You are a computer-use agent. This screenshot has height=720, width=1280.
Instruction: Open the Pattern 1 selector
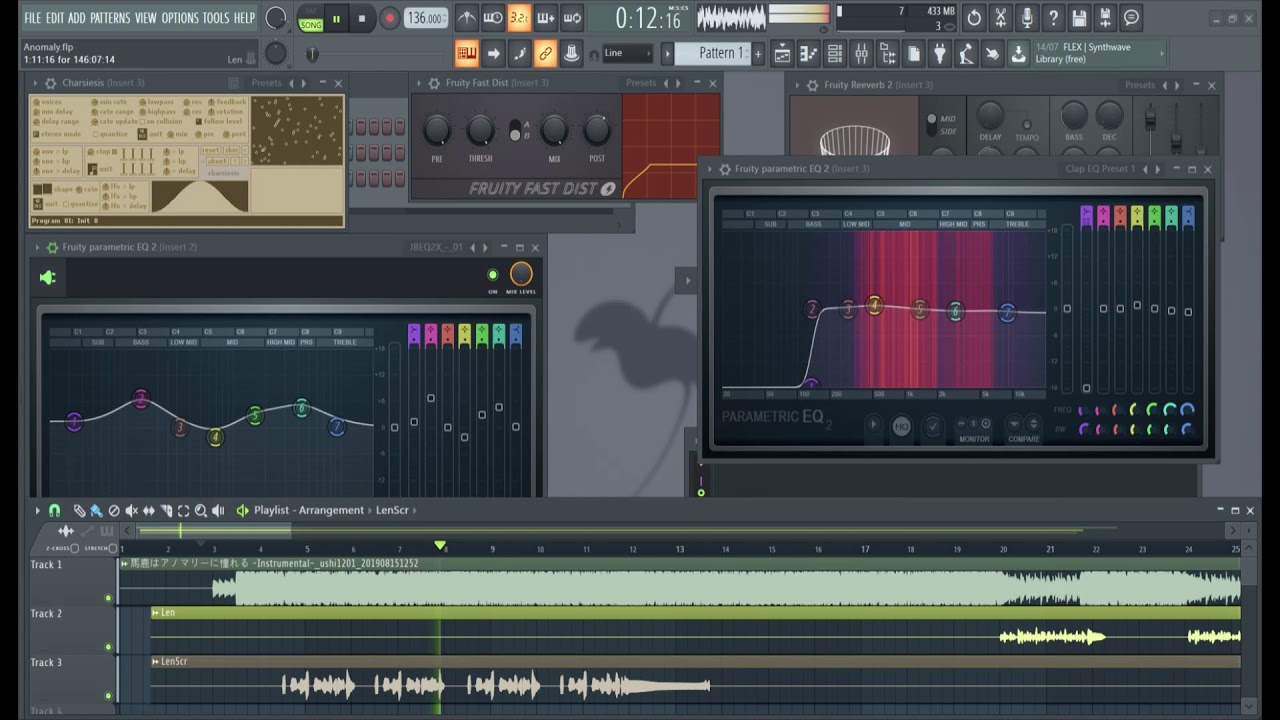(x=713, y=53)
